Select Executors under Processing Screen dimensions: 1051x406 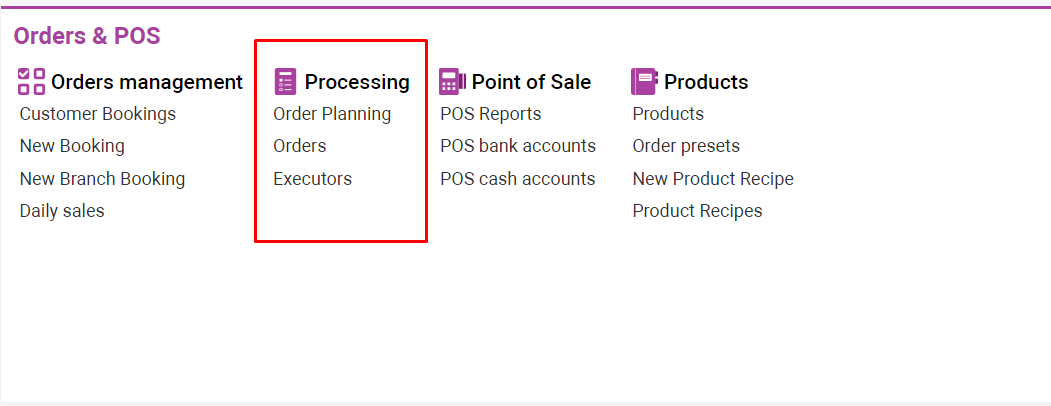click(x=313, y=179)
